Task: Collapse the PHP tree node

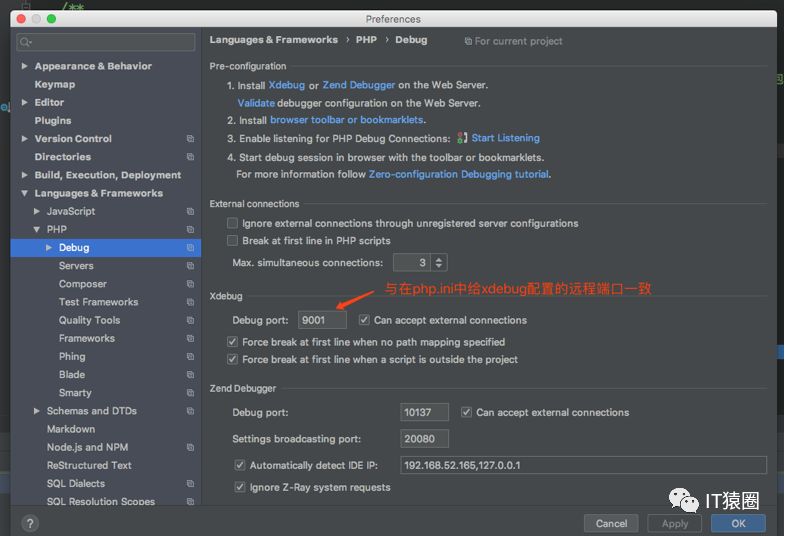Action: point(37,230)
